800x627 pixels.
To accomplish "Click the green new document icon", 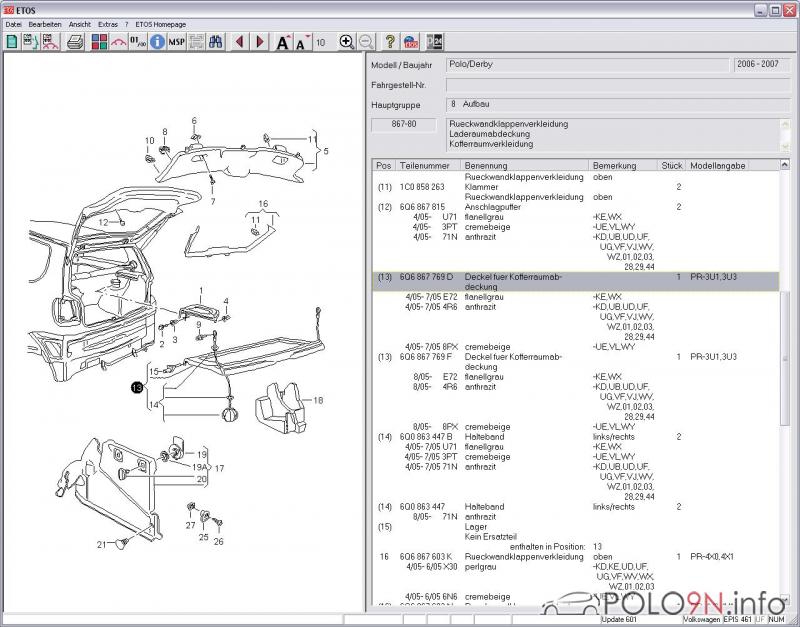I will tap(12, 42).
